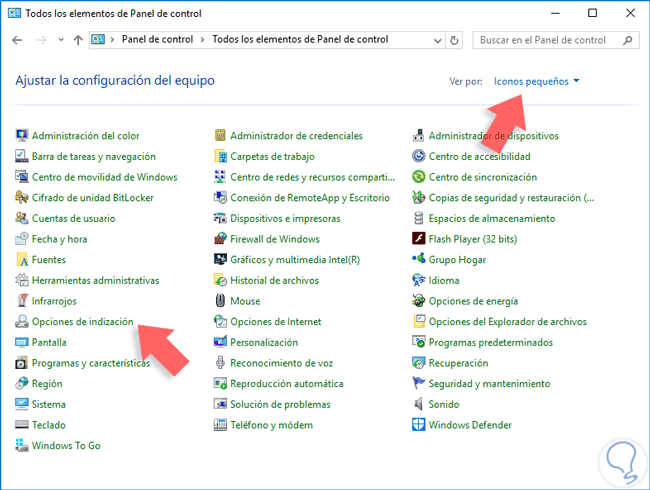650x490 pixels.
Task: Click the Mouse icon
Action: (220, 301)
